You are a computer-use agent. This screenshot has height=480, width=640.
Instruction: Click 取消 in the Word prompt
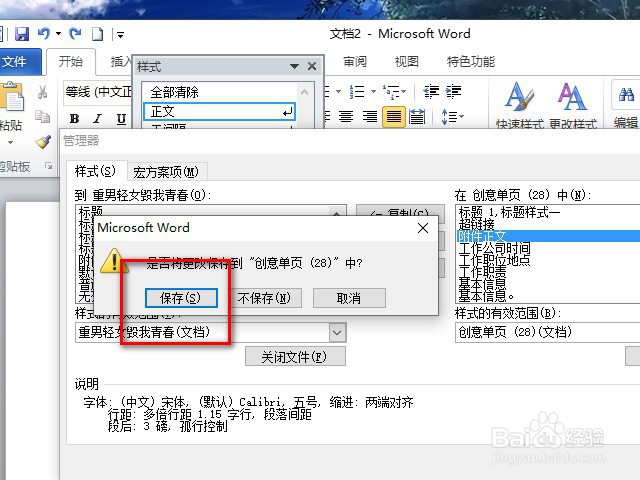pos(349,298)
